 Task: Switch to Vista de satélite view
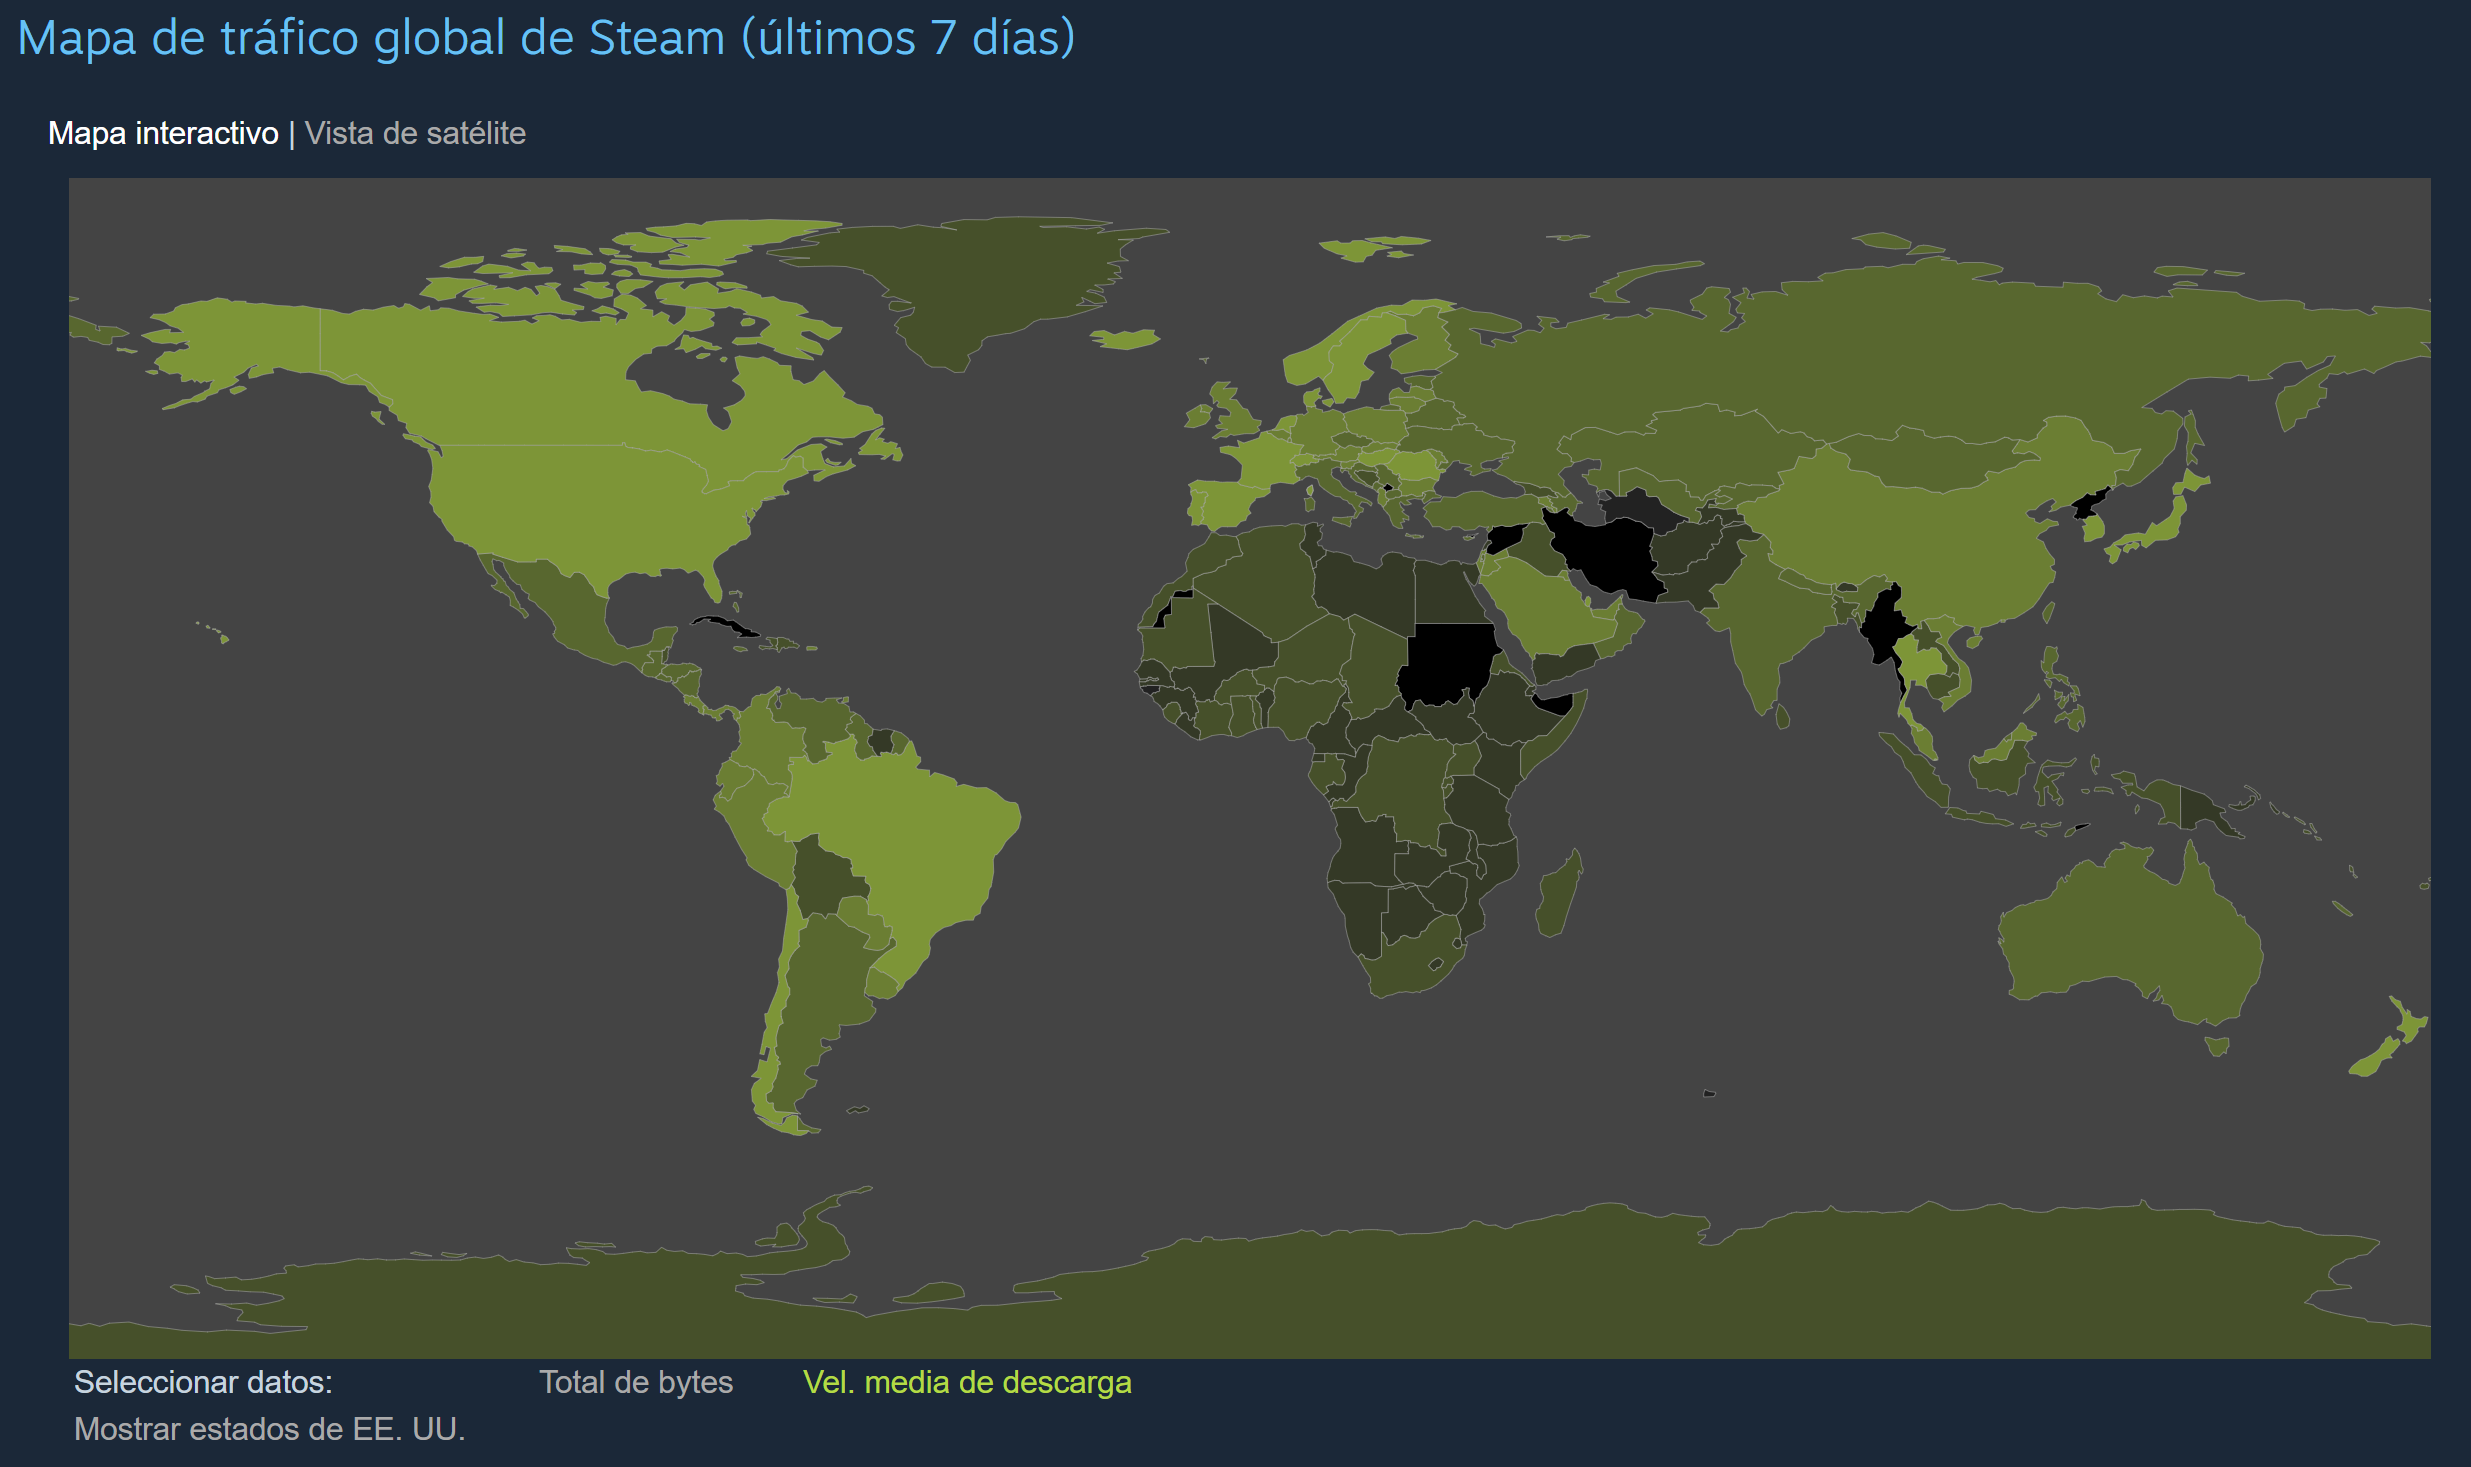pyautogui.click(x=415, y=133)
